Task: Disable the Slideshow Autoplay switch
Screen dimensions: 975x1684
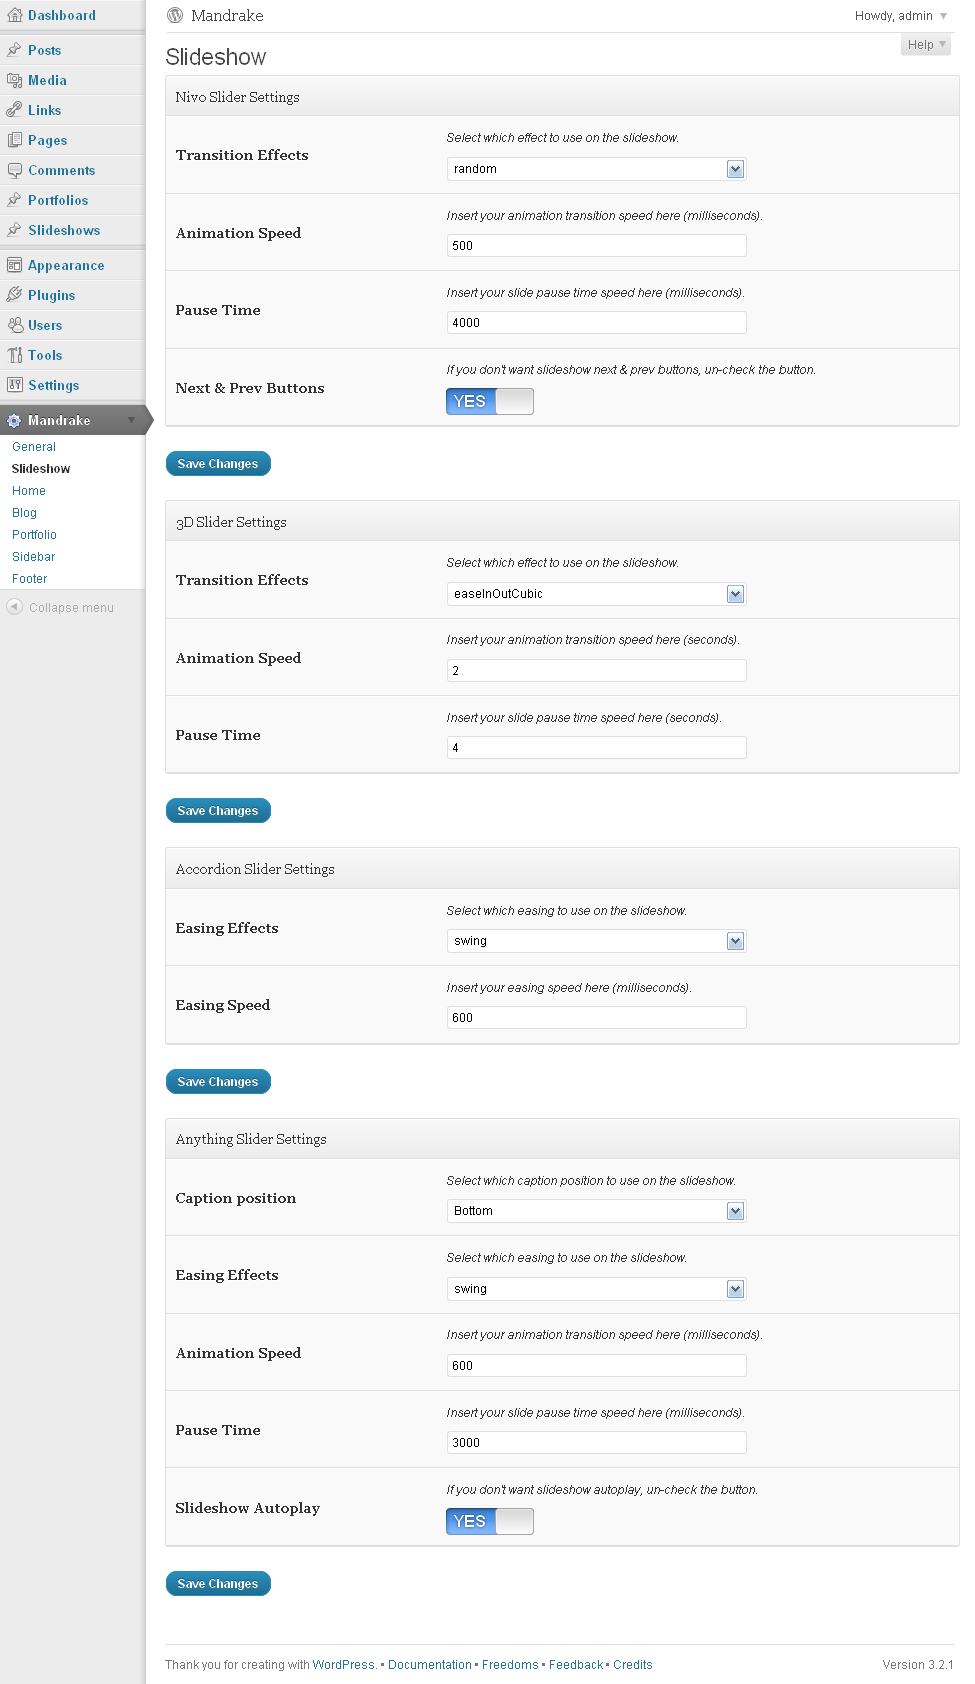Action: pyautogui.click(x=489, y=1521)
